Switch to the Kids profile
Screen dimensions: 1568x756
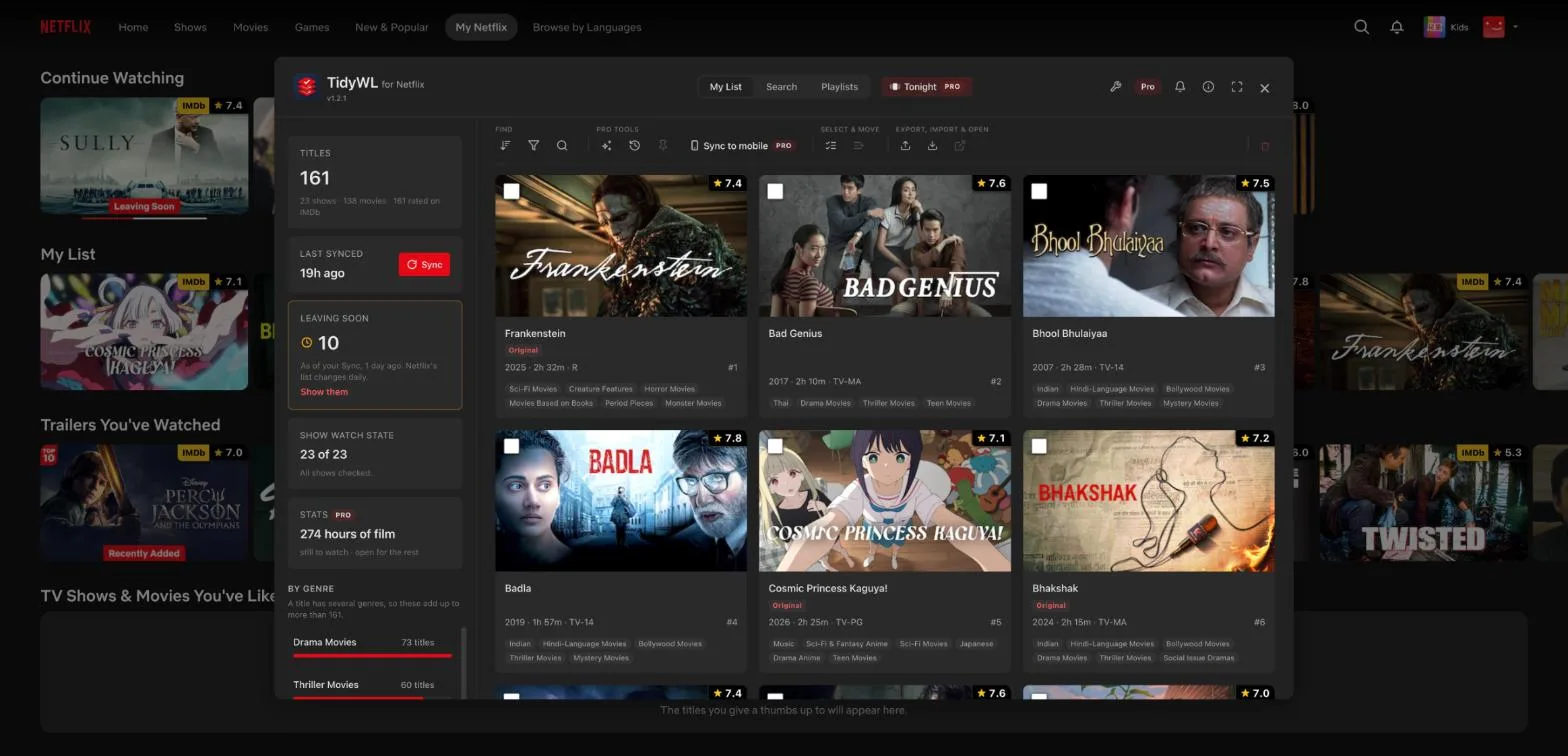(x=1446, y=27)
